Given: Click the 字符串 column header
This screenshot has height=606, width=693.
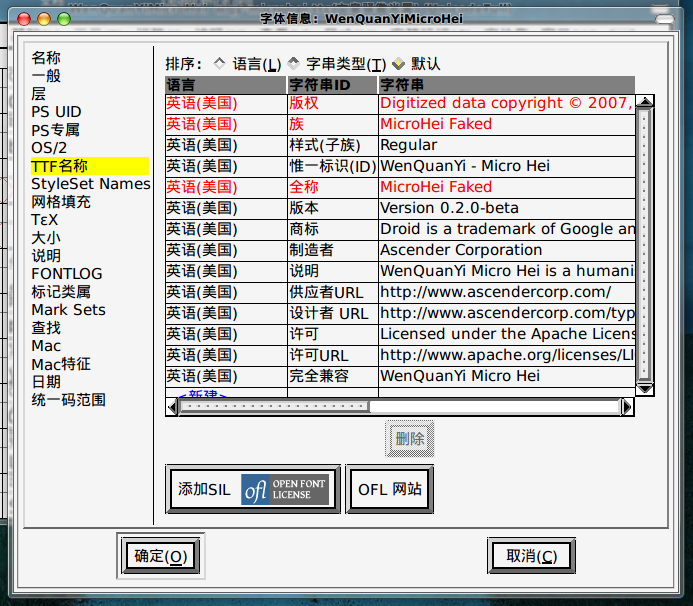Looking at the screenshot, I should tap(507, 85).
